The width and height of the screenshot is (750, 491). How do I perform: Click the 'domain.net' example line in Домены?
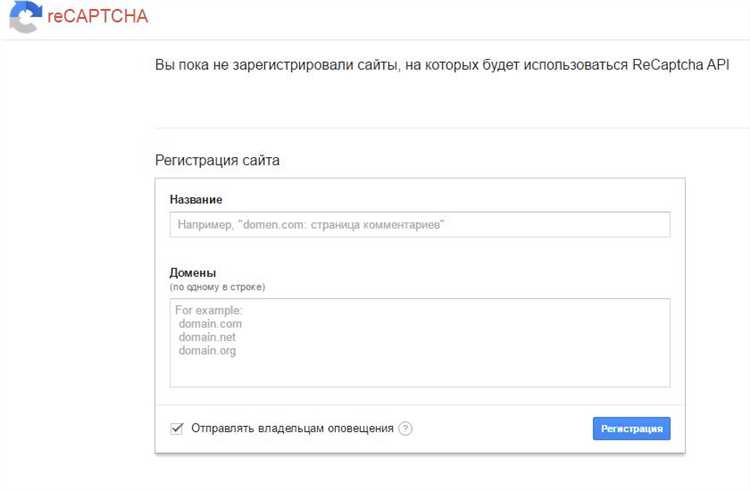[207, 337]
